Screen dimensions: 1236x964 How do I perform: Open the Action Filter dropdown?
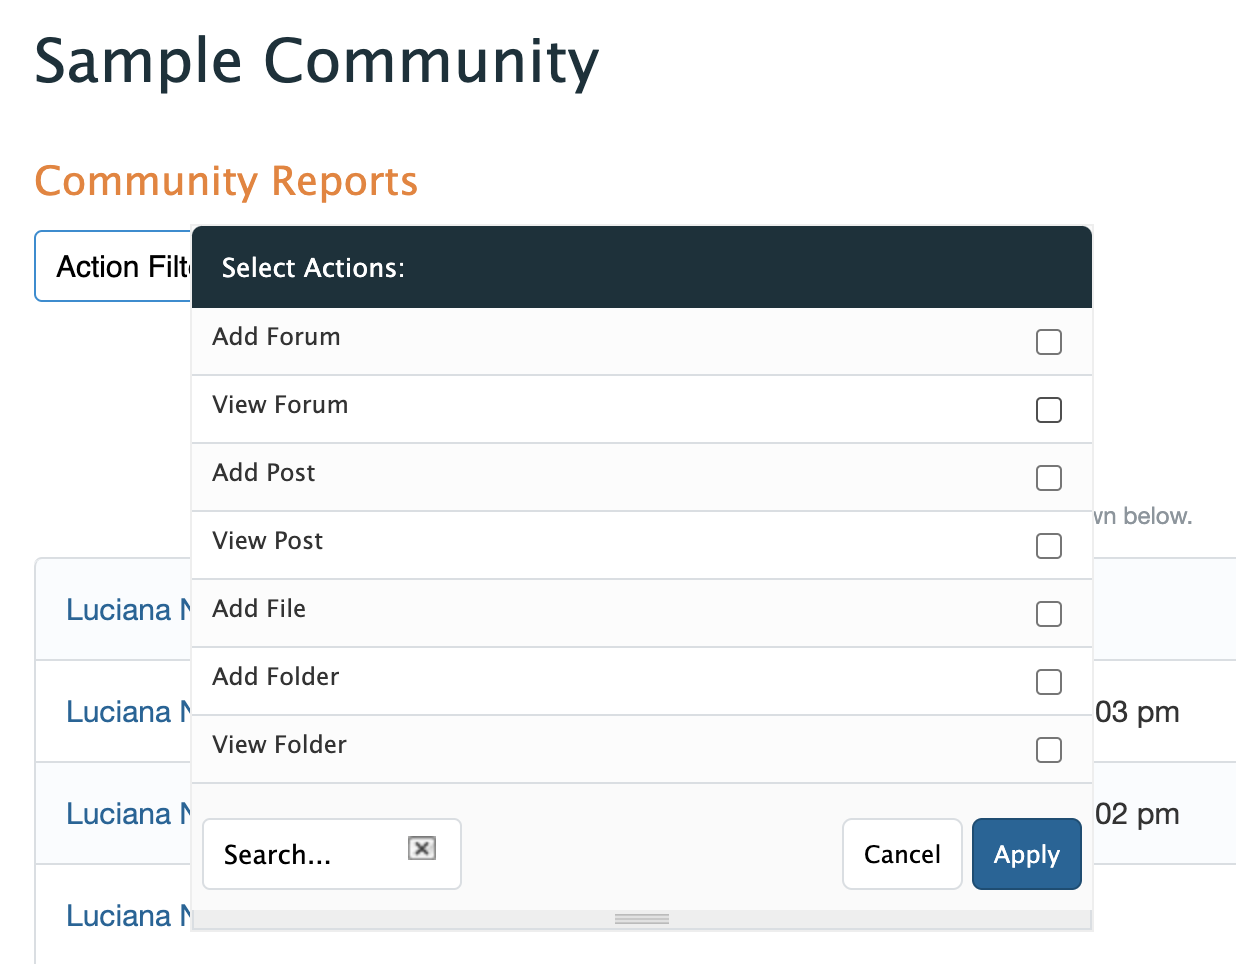pyautogui.click(x=113, y=267)
